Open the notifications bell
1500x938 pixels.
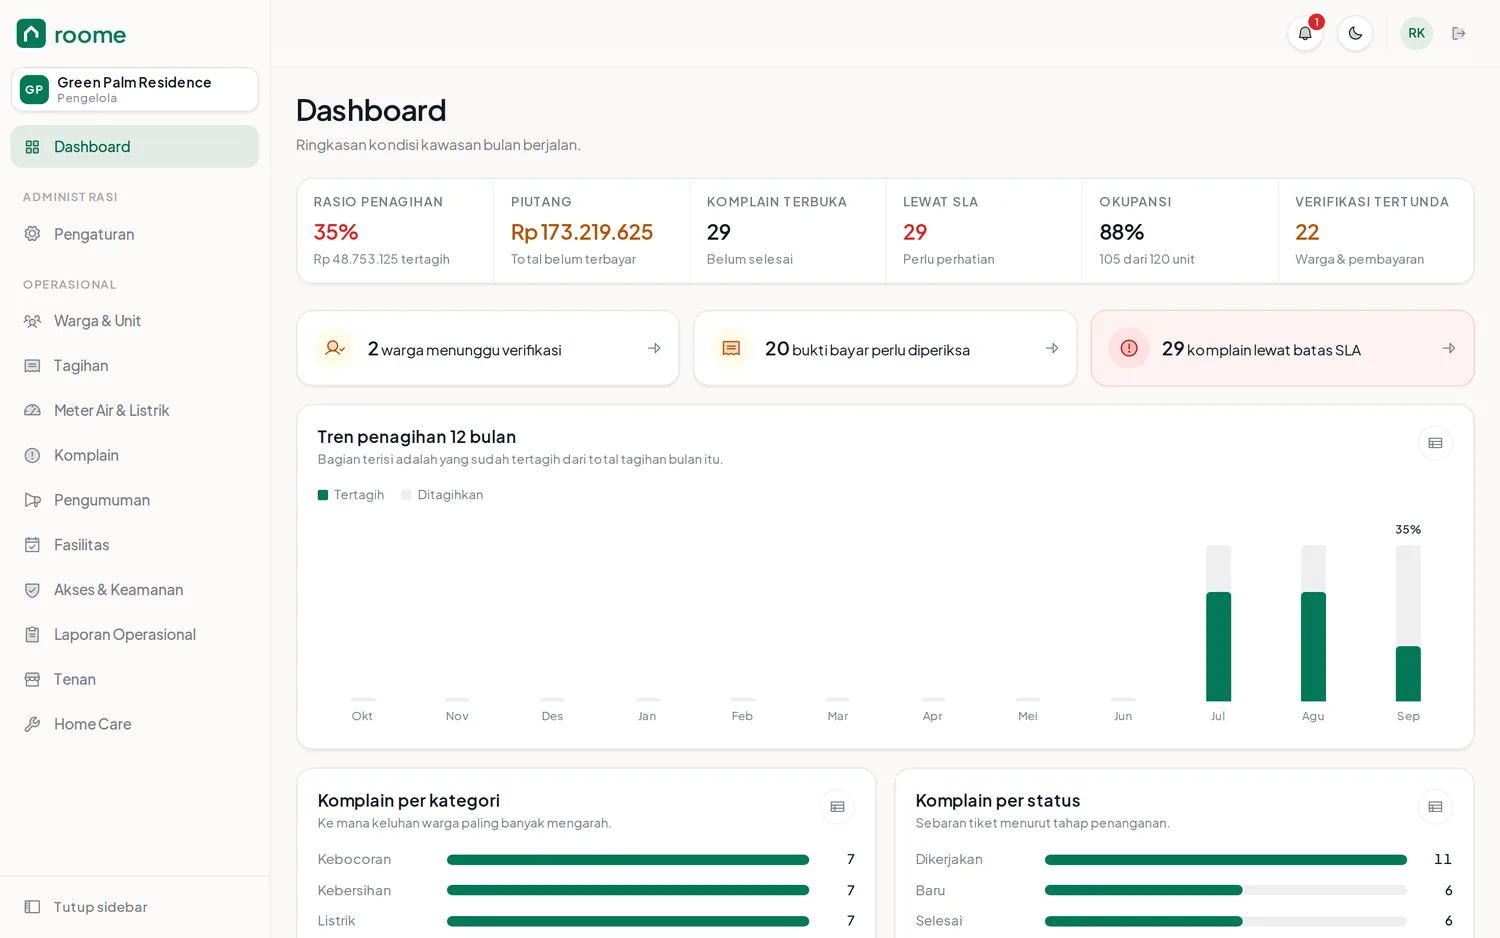pyautogui.click(x=1305, y=33)
